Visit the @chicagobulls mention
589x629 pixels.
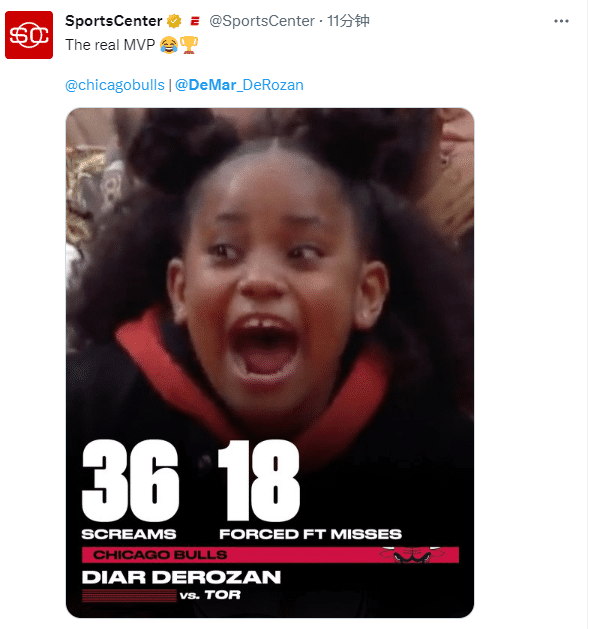tap(115, 85)
